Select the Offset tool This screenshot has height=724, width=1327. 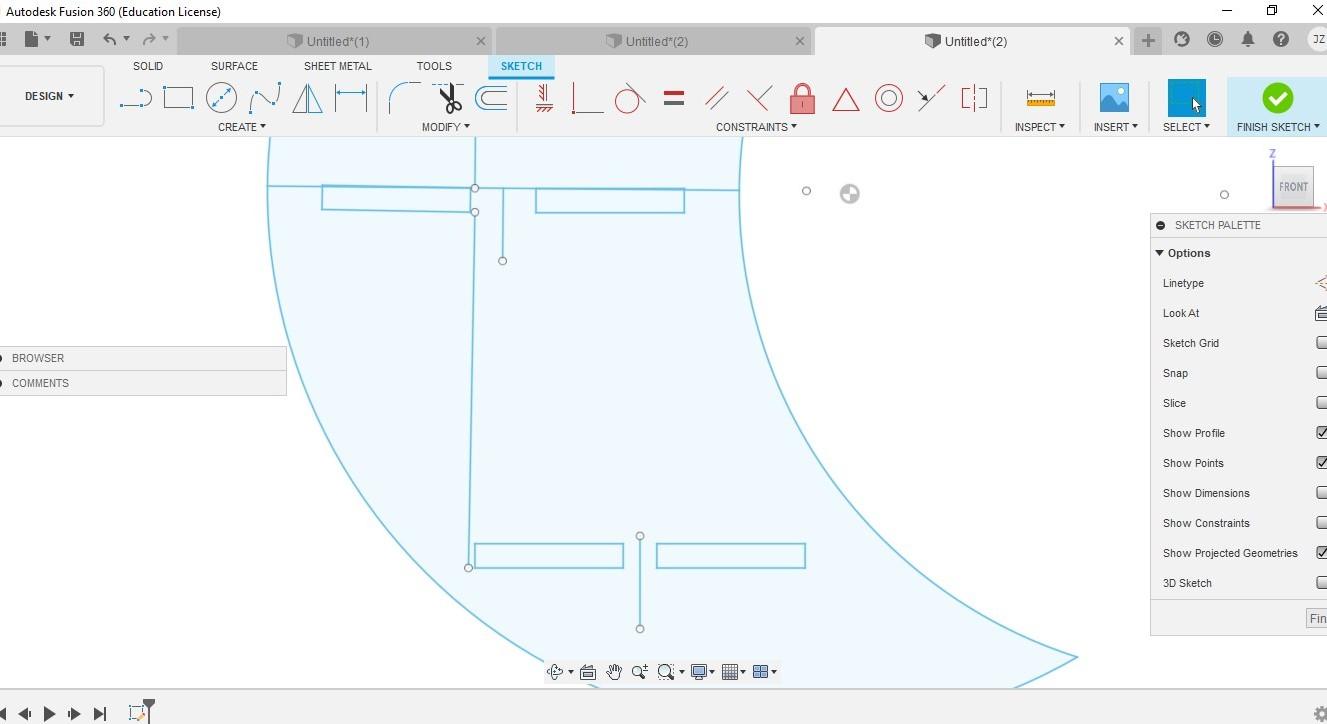pyautogui.click(x=491, y=98)
